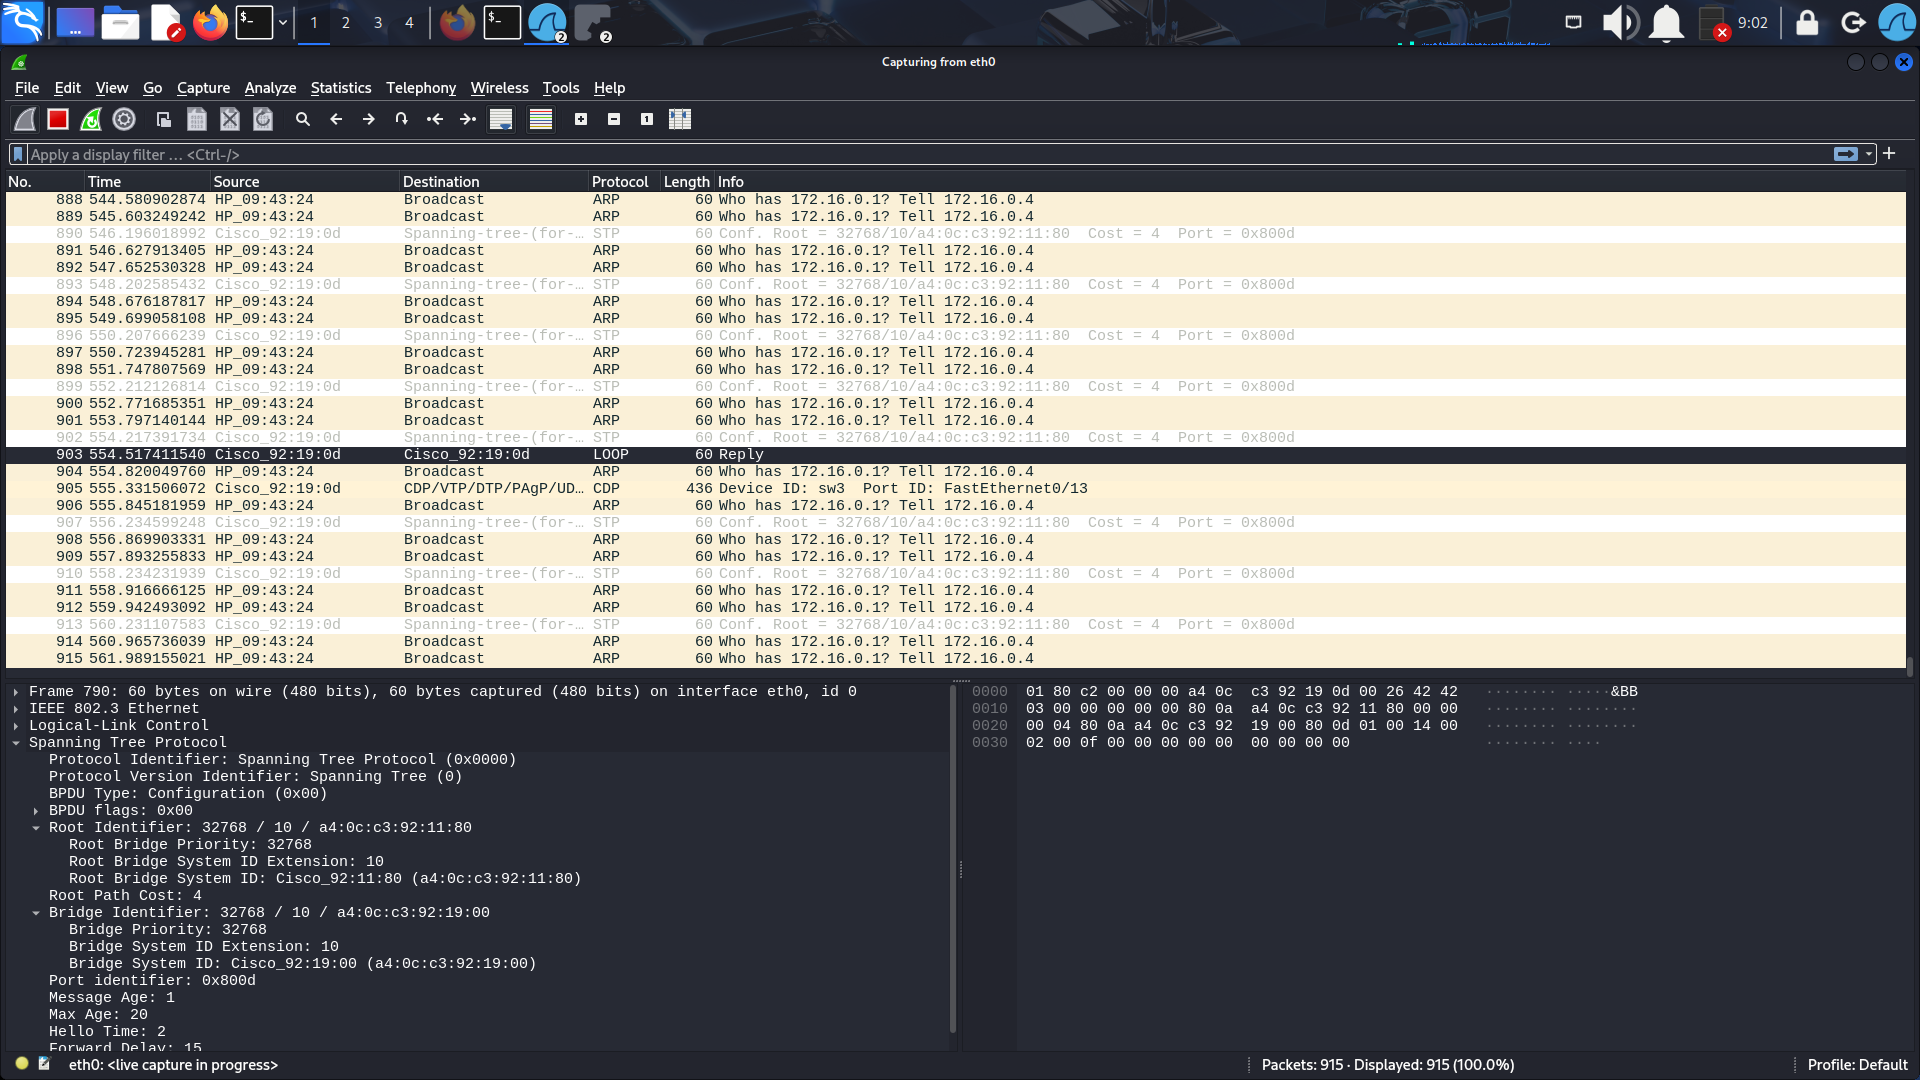This screenshot has width=1920, height=1080.
Task: Start a new capture with the shark fin icon
Action: click(x=25, y=119)
